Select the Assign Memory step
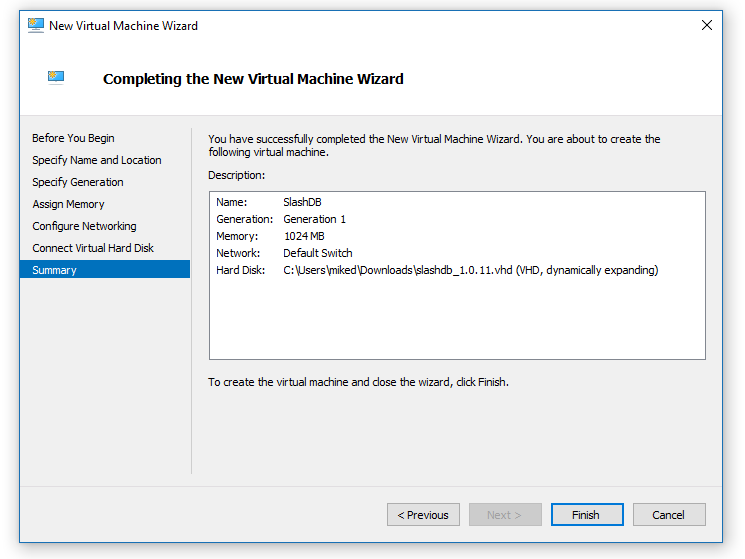Screen dimensions: 745x559 (x=68, y=204)
